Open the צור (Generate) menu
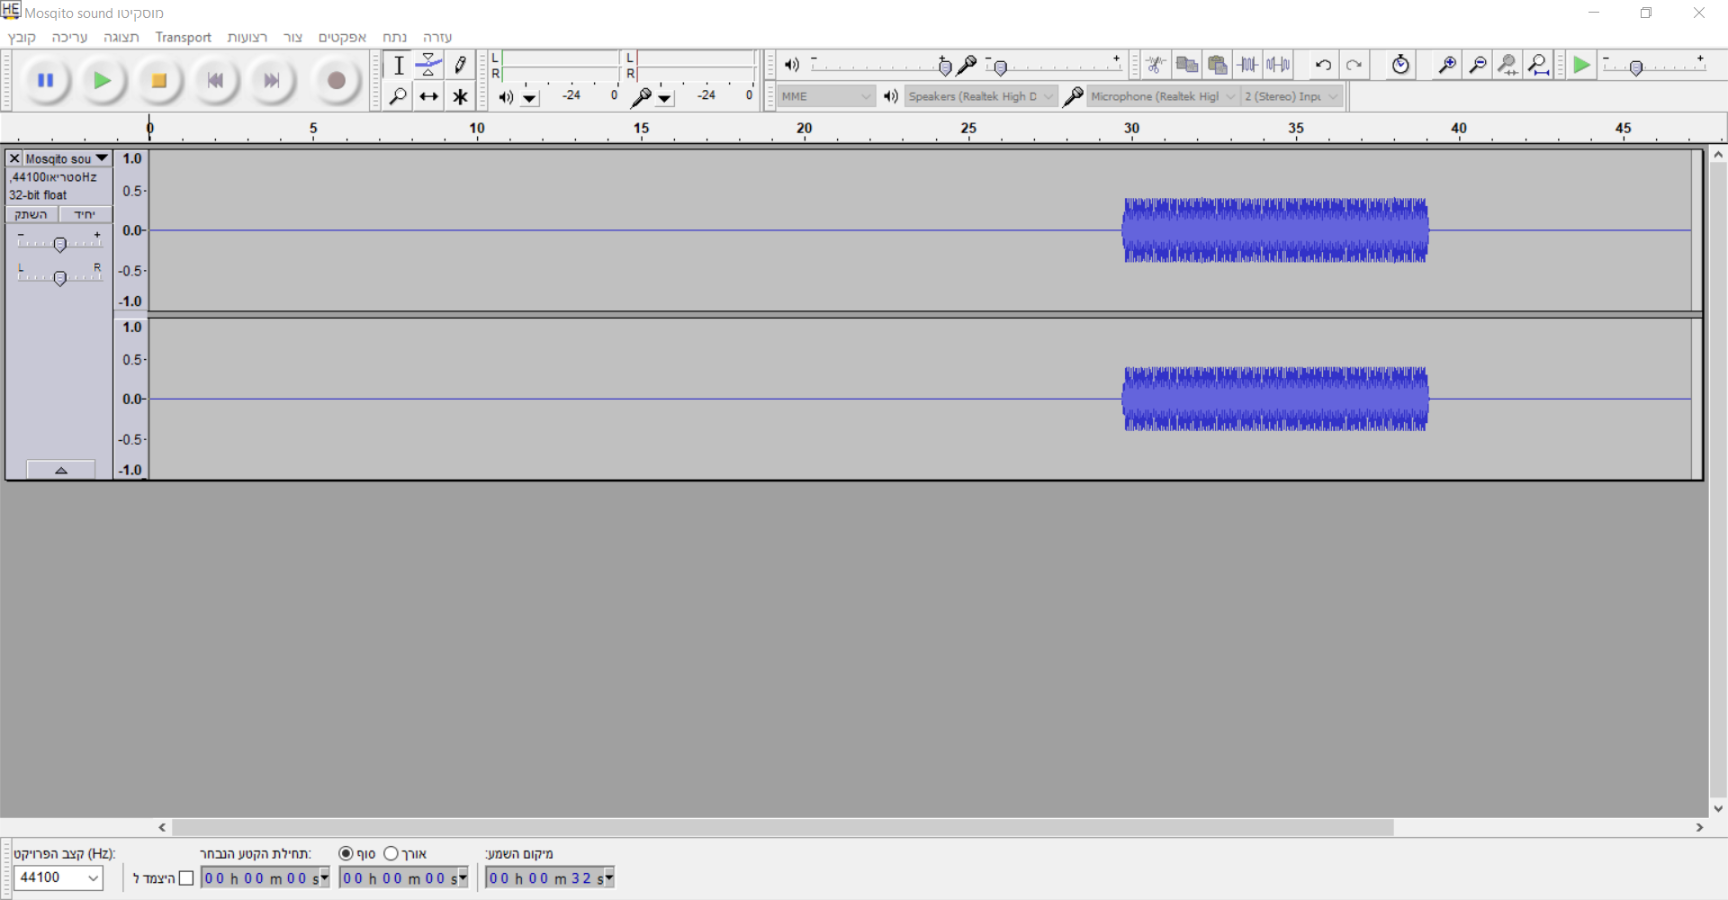This screenshot has height=900, width=1728. coord(293,37)
